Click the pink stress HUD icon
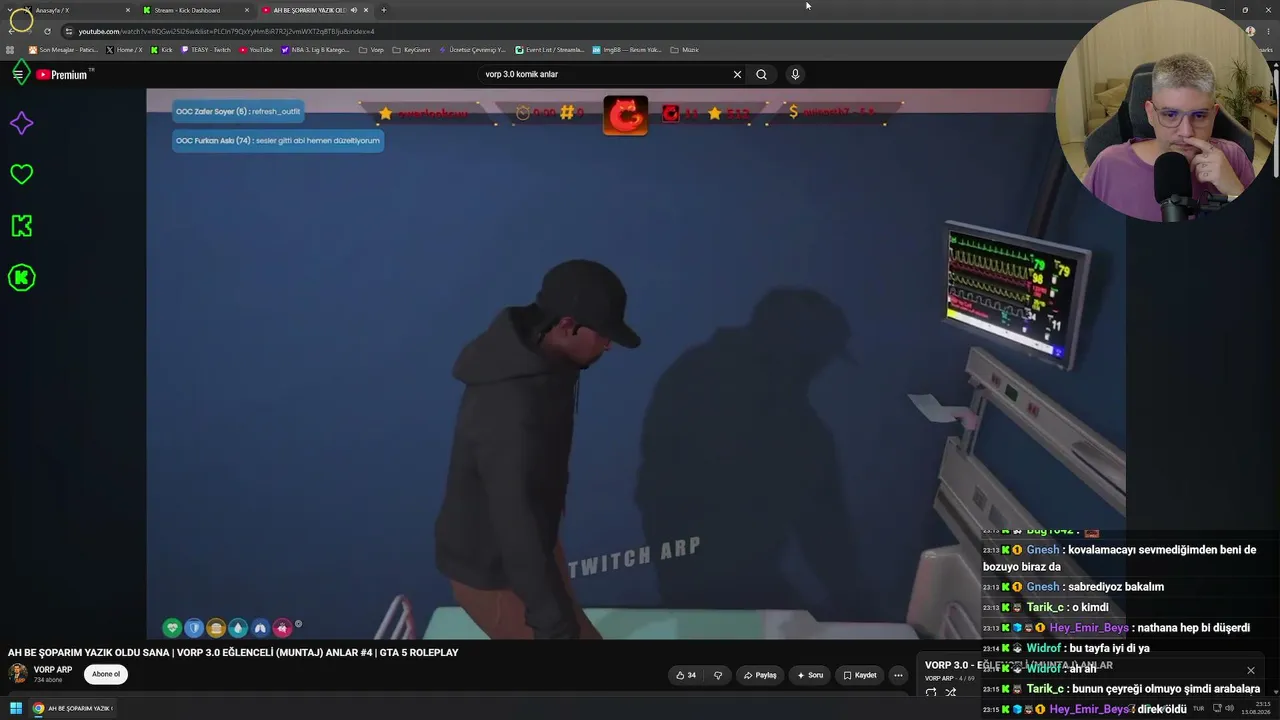 pyautogui.click(x=282, y=628)
